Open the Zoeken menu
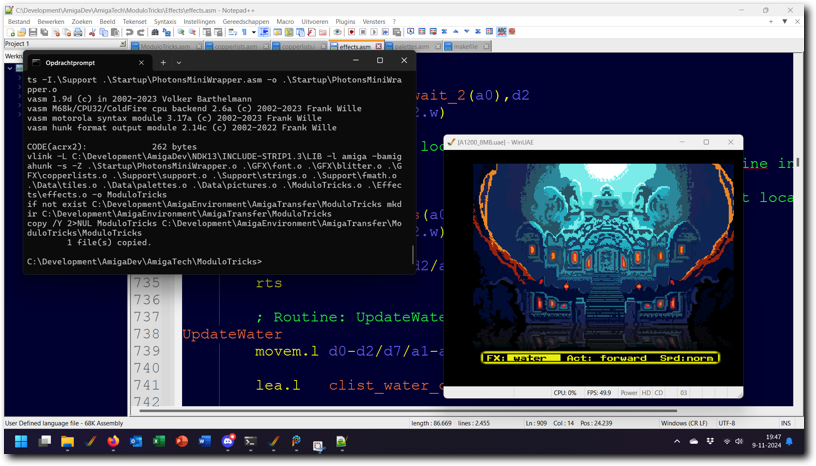 [82, 21]
